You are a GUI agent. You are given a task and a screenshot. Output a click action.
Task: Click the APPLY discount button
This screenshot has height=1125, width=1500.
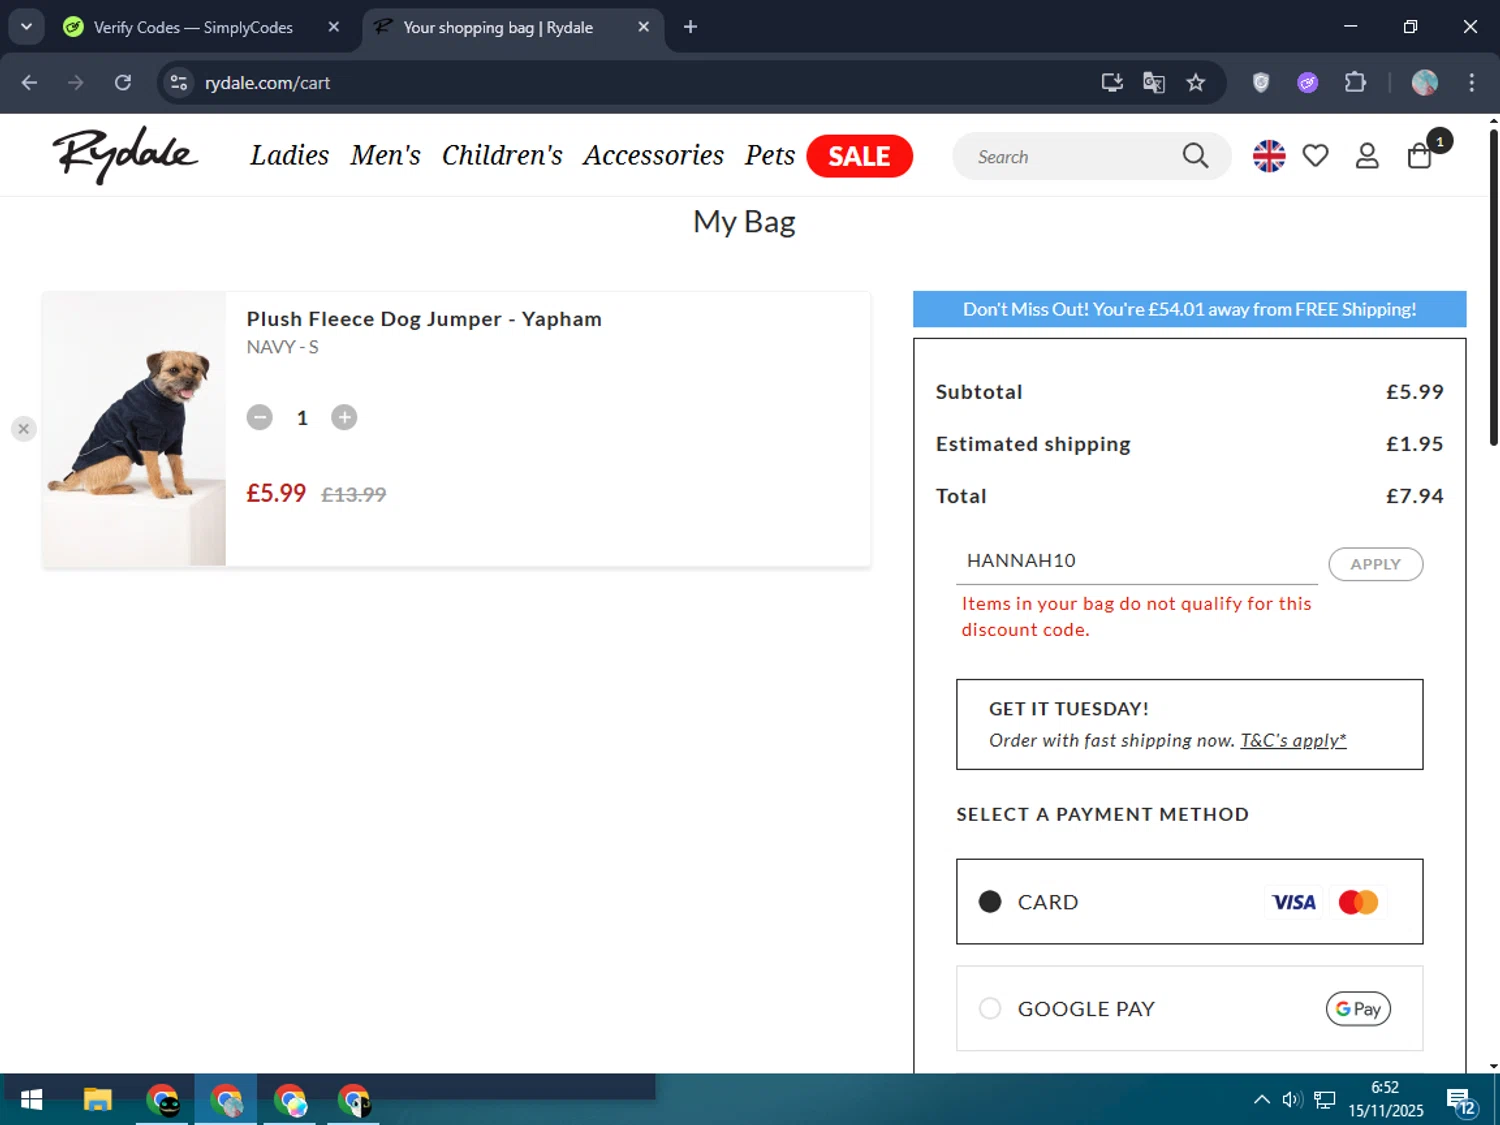[x=1375, y=564]
